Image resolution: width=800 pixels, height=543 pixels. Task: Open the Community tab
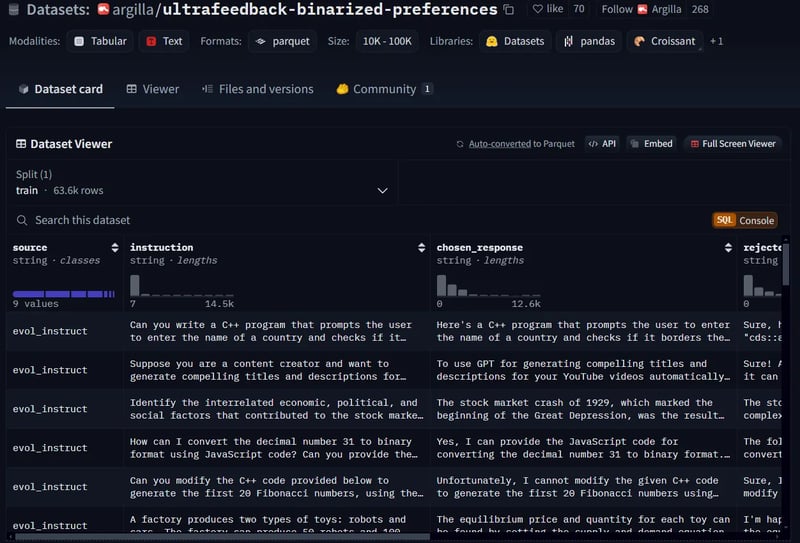[384, 89]
